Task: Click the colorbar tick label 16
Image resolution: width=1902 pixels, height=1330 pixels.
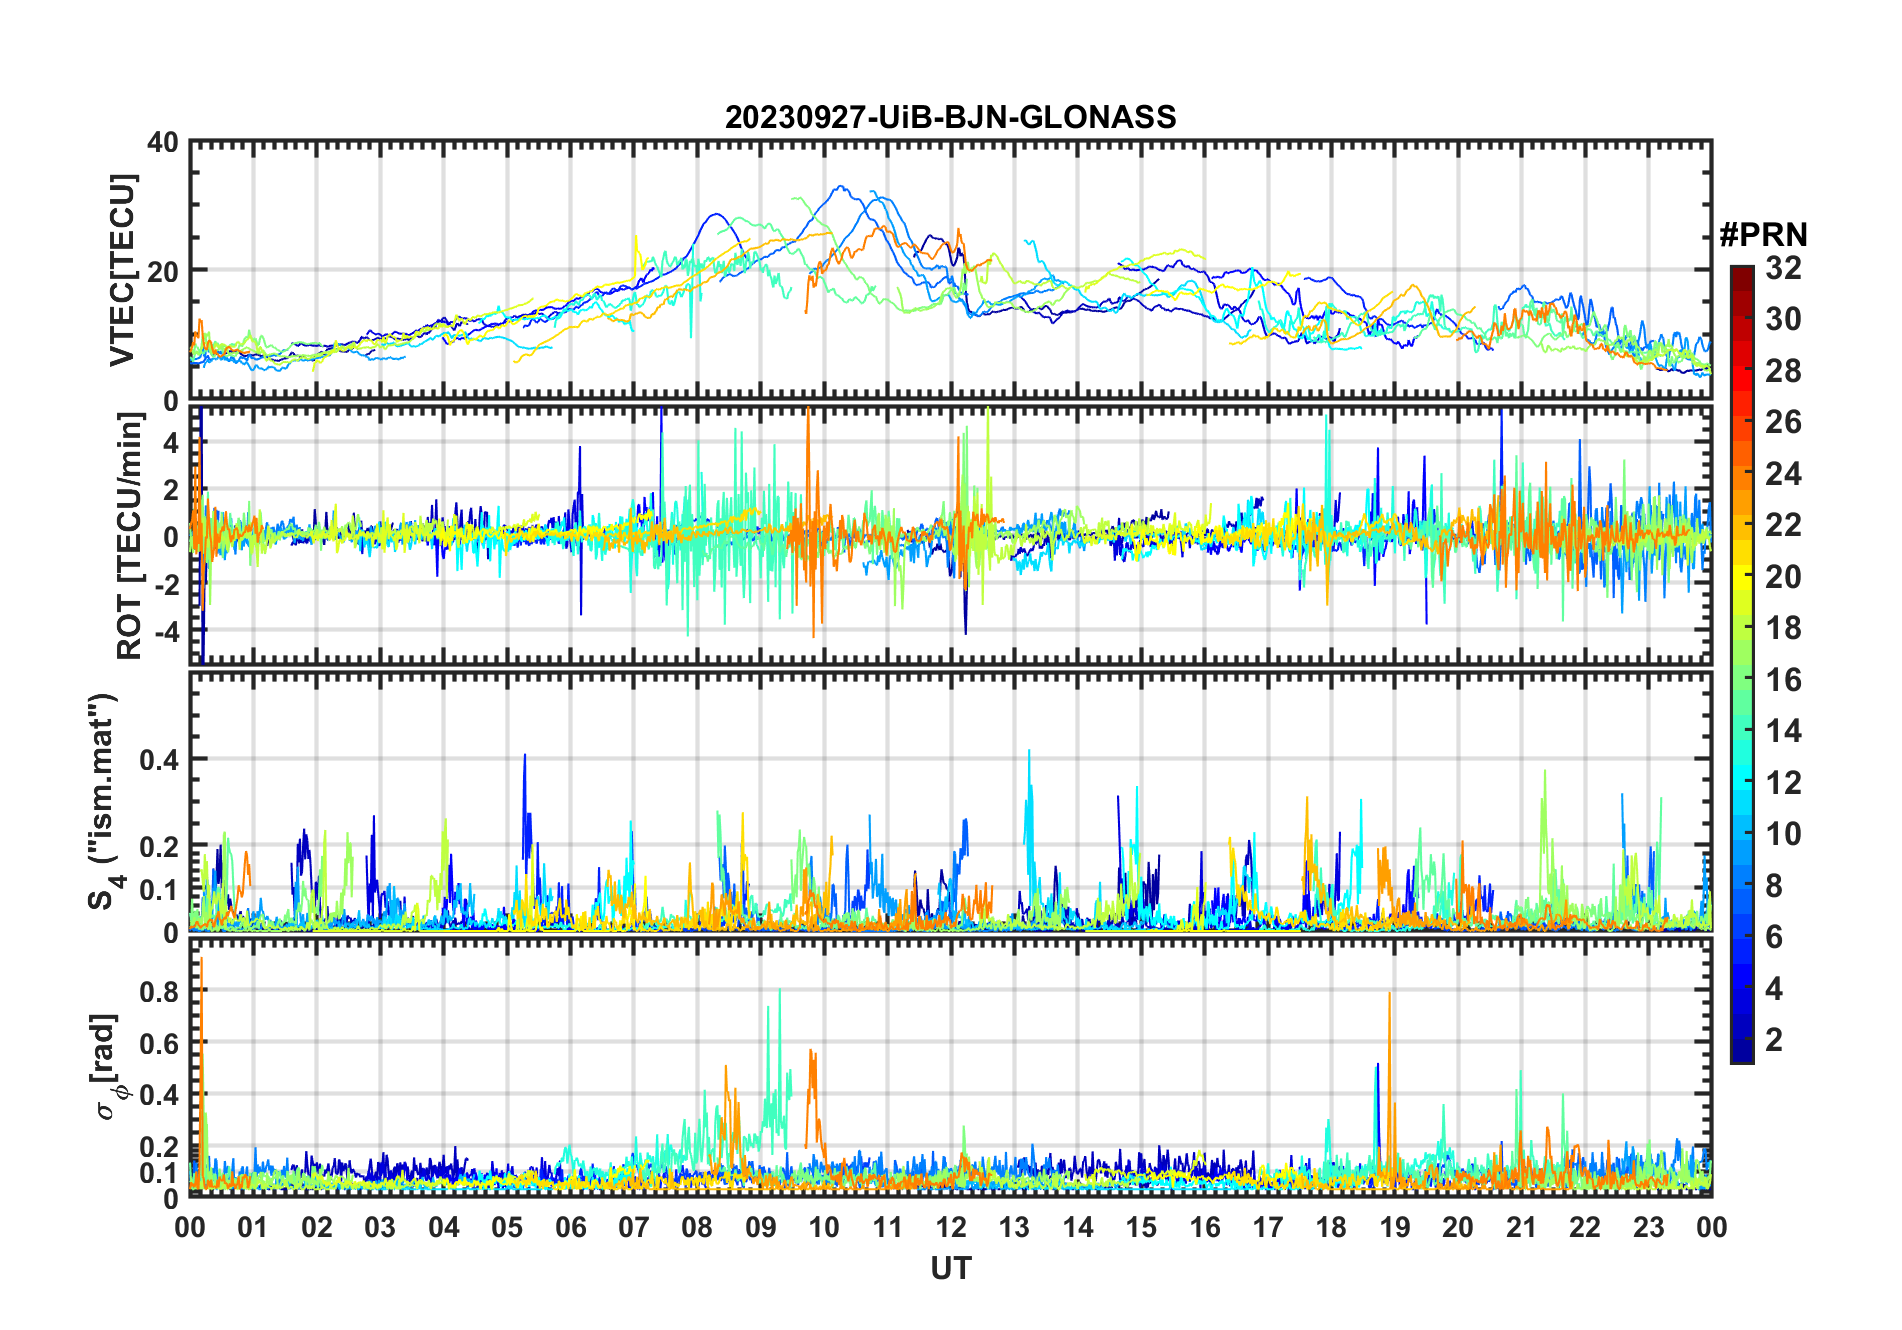Action: click(x=1782, y=680)
